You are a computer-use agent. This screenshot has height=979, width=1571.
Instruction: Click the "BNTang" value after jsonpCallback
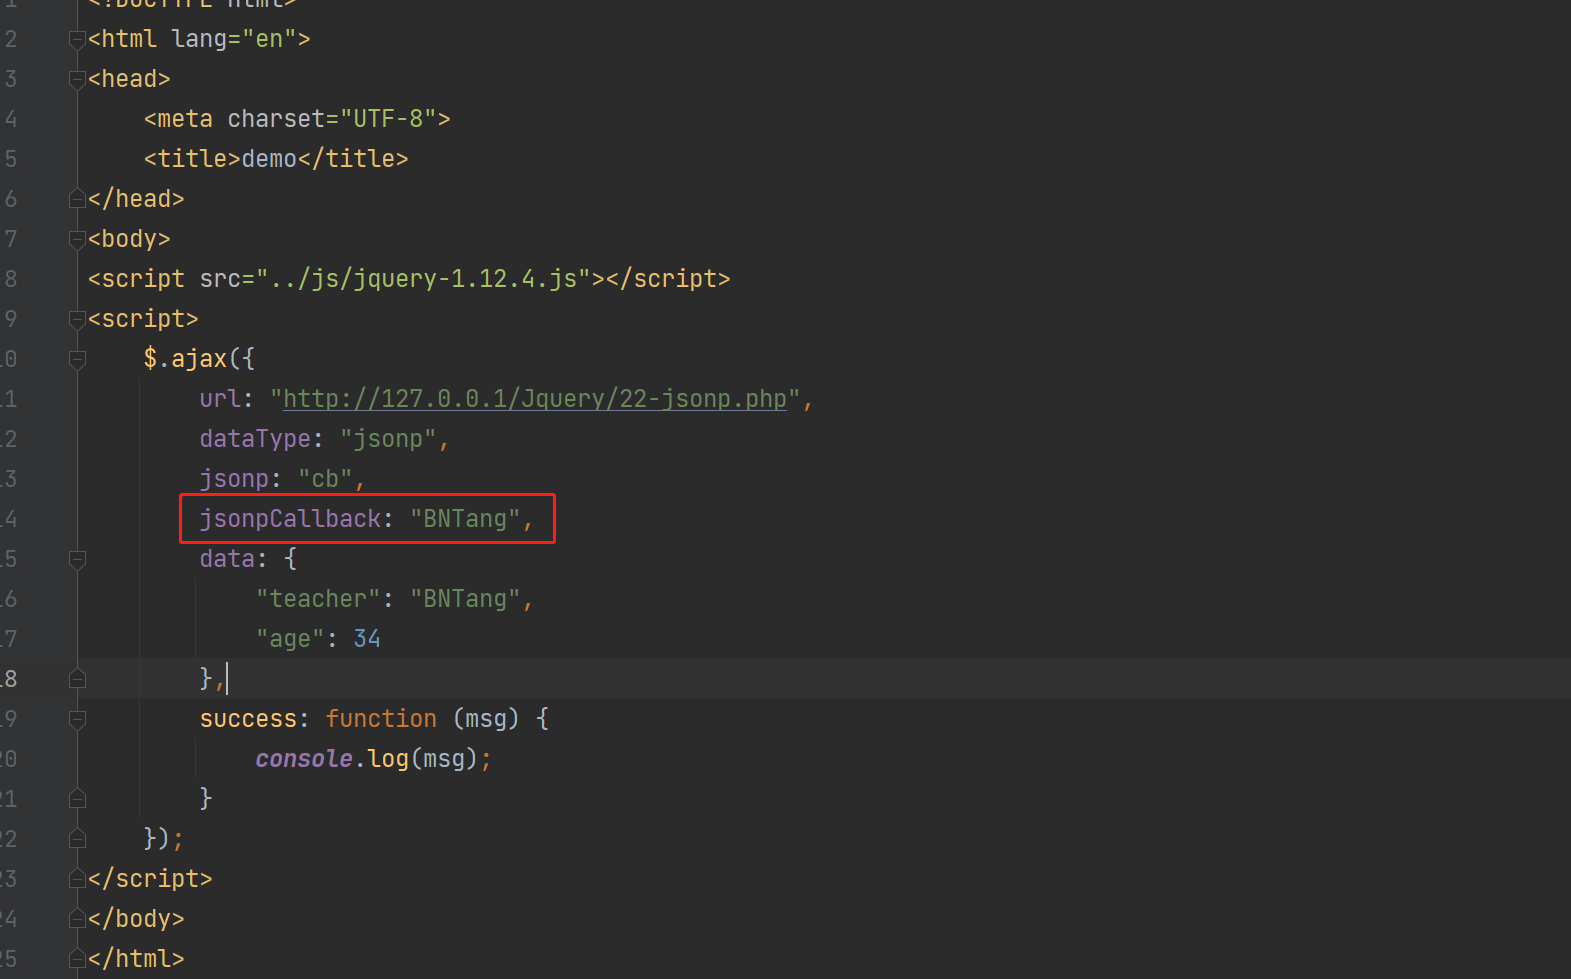coord(465,519)
